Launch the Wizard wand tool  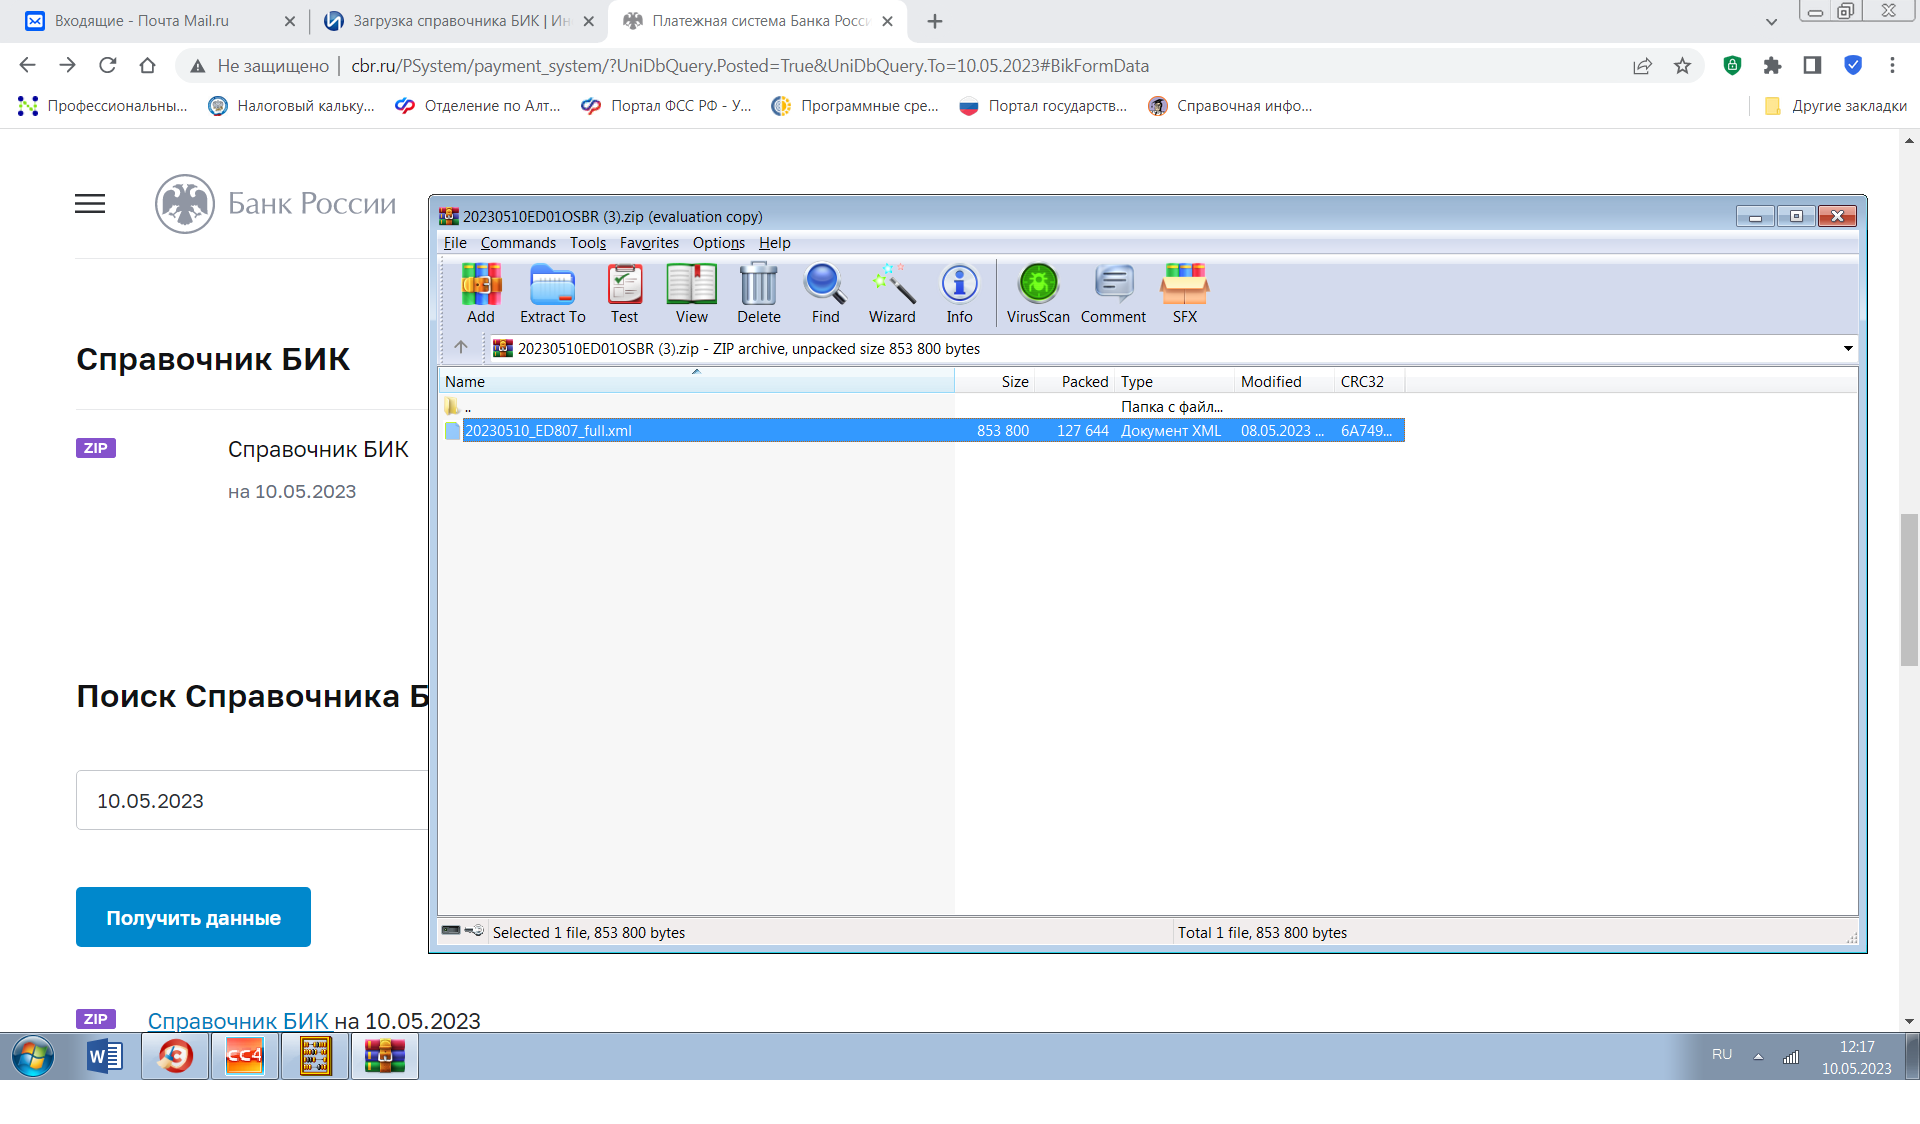point(892,293)
